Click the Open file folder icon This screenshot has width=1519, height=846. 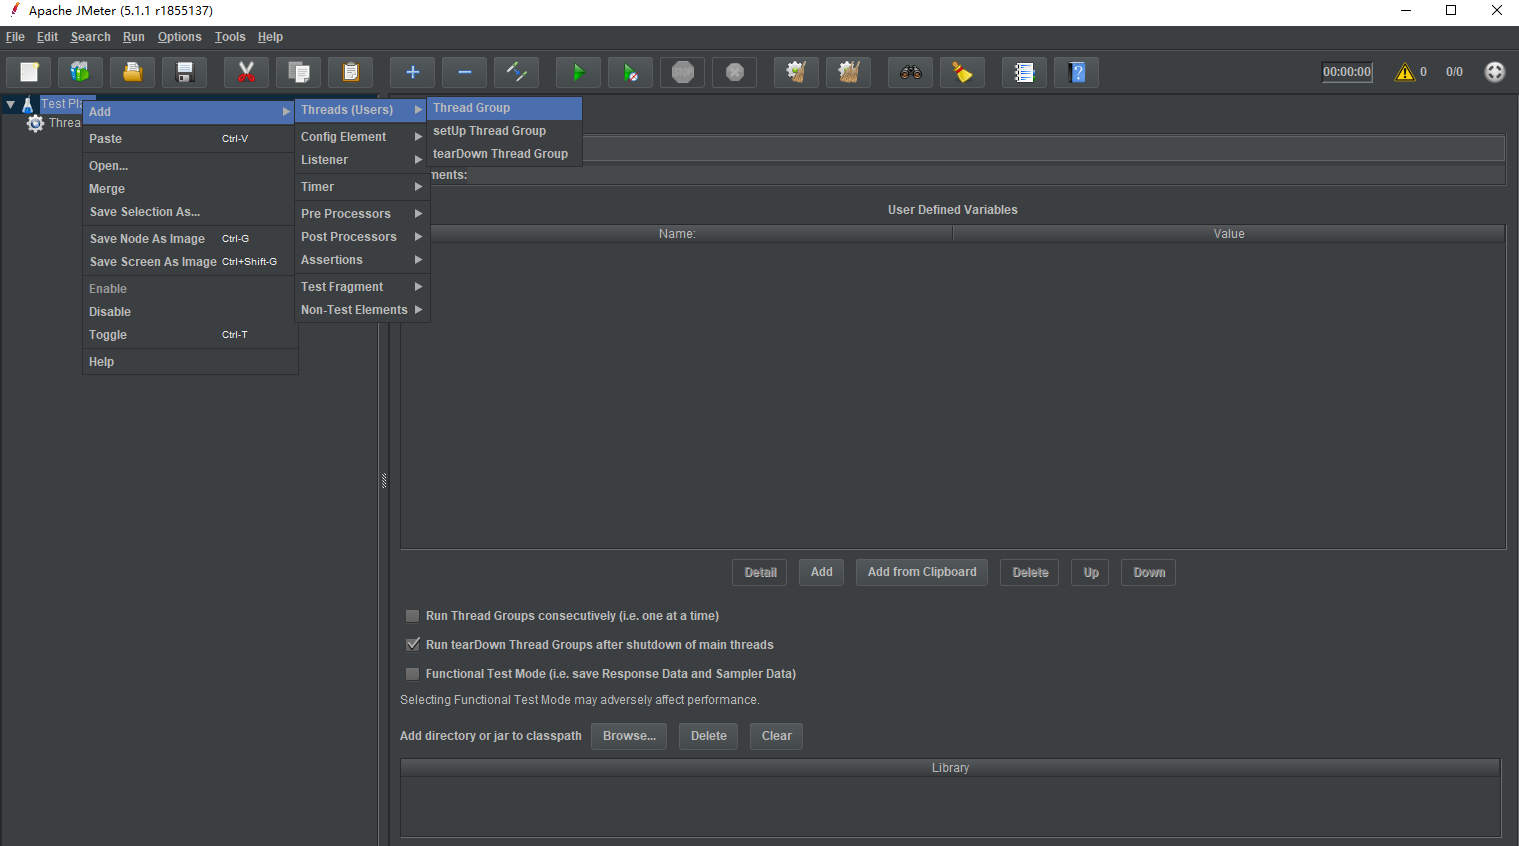pyautogui.click(x=132, y=72)
